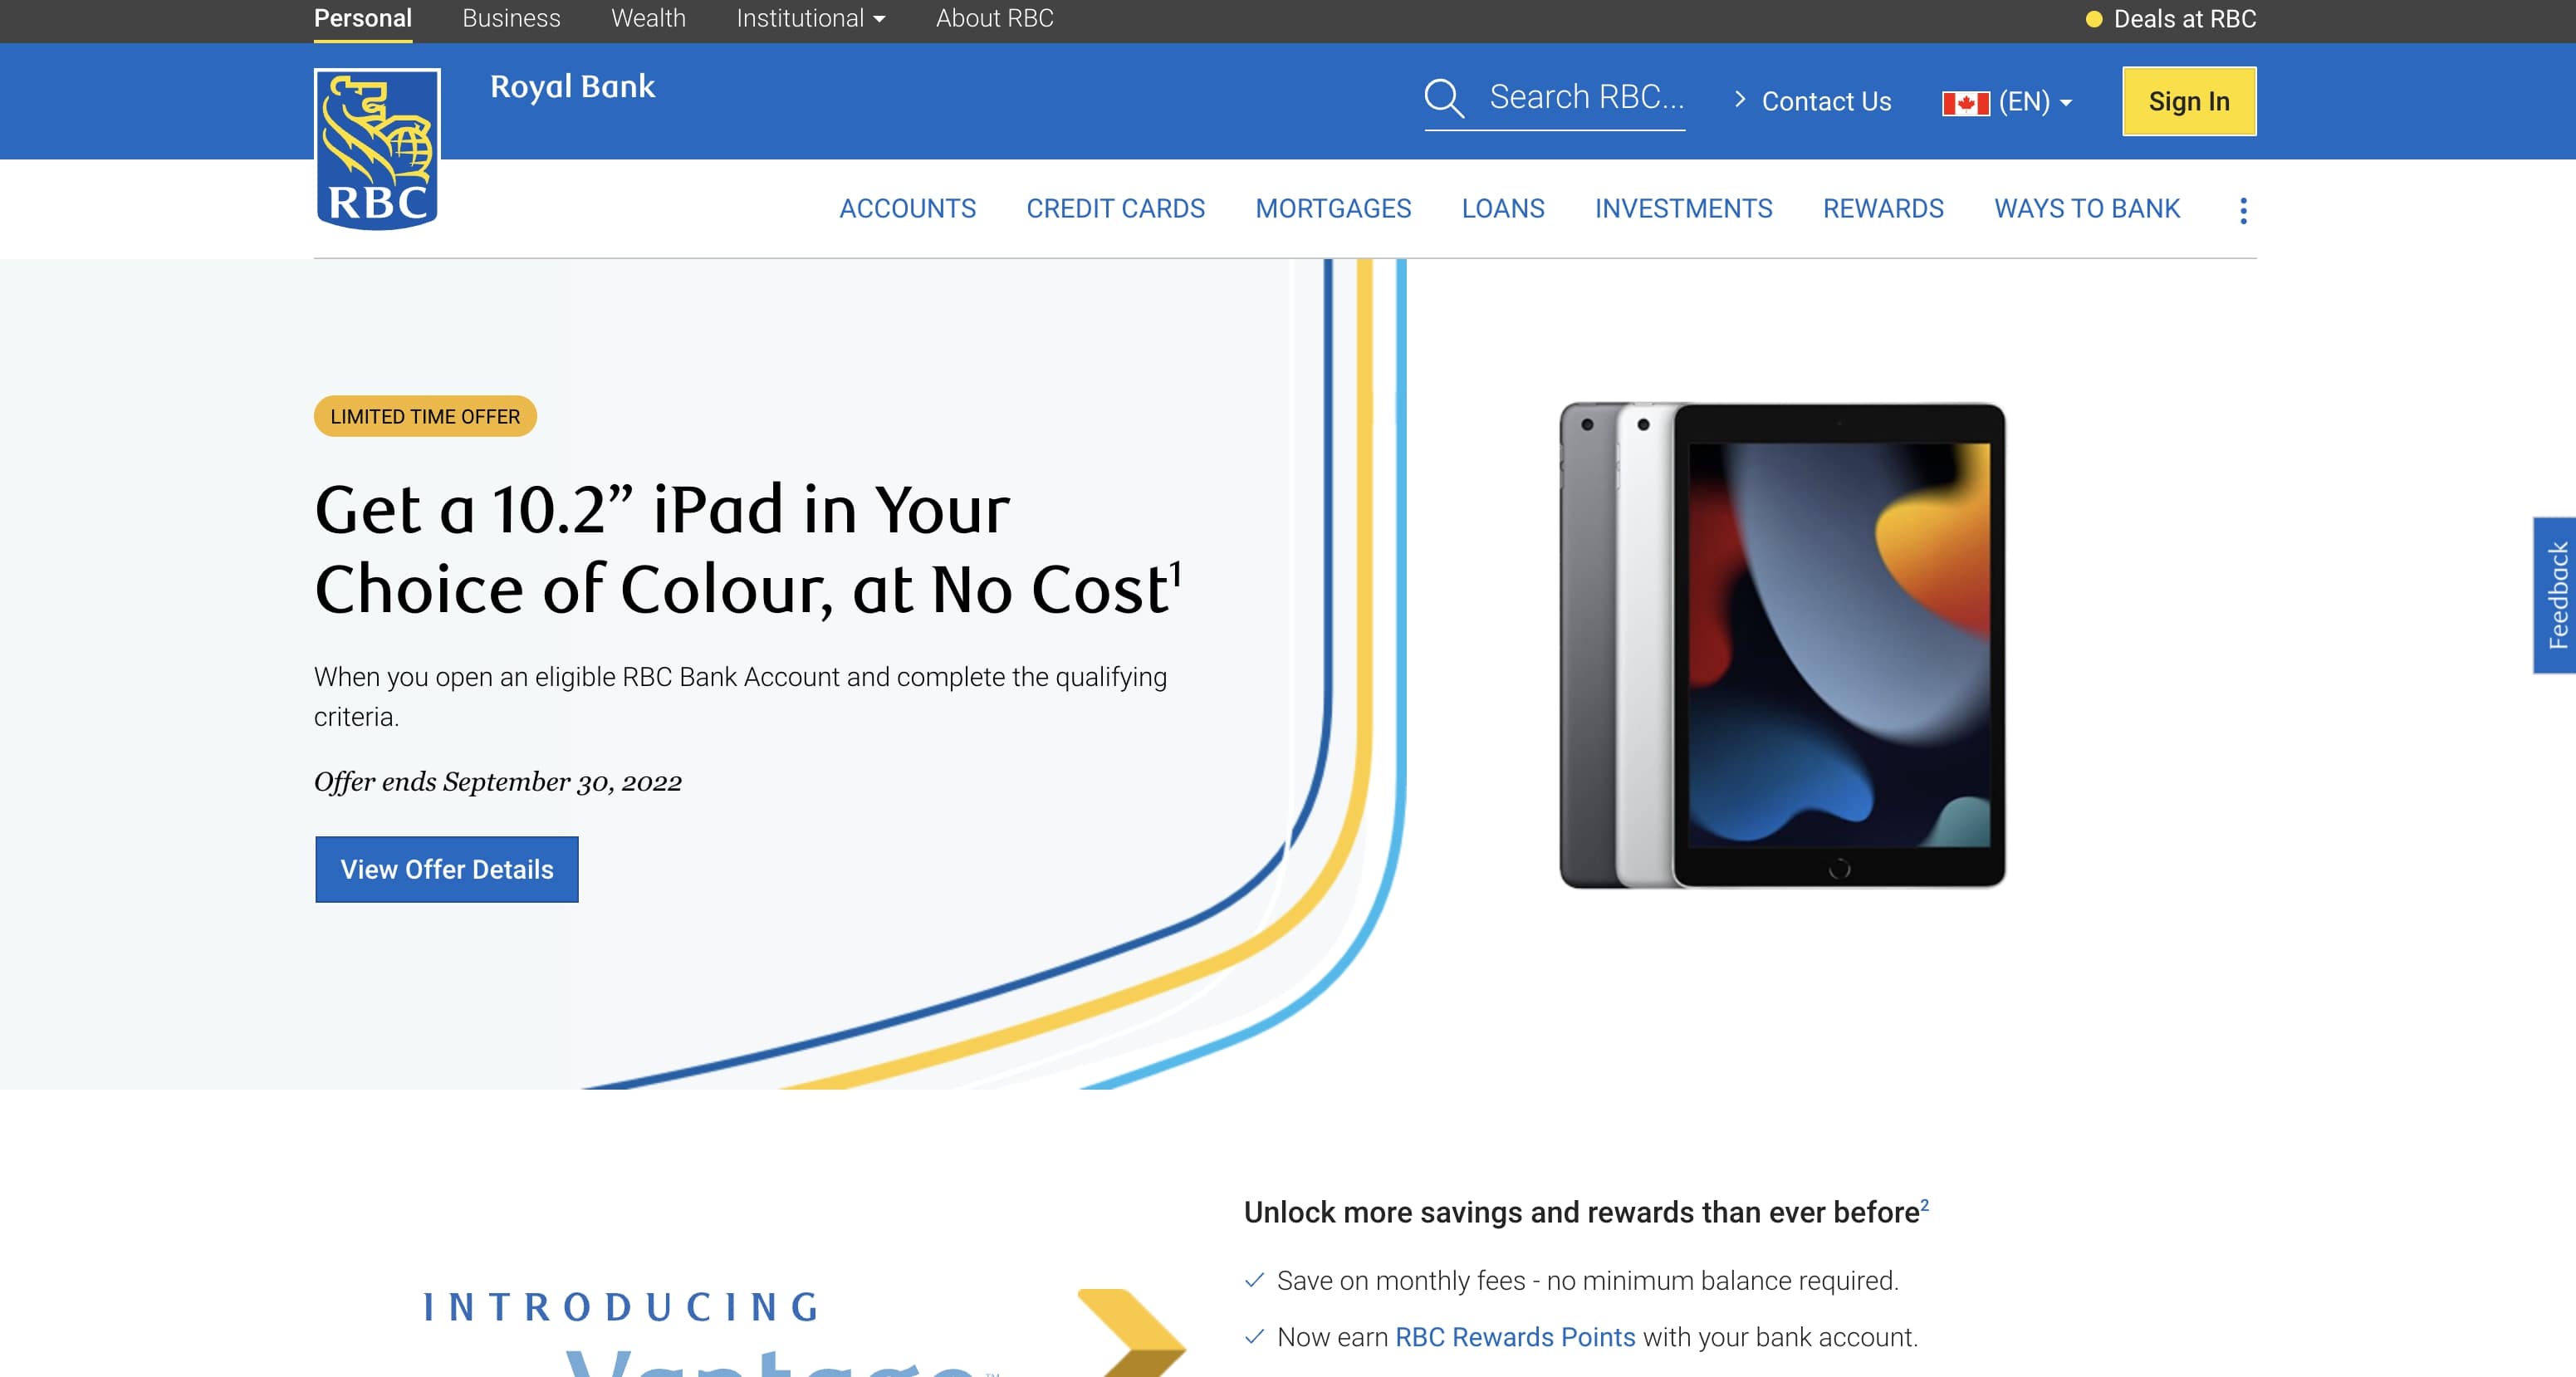Click the magnifying glass search icon
The width and height of the screenshot is (2576, 1377).
pos(1444,99)
